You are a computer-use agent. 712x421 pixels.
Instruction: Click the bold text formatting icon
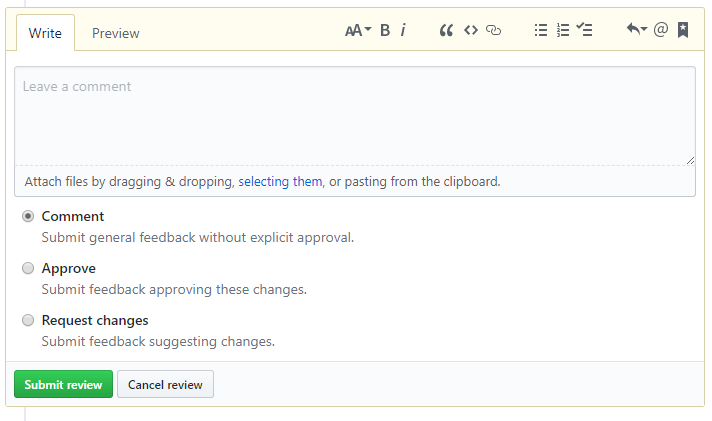[x=385, y=30]
